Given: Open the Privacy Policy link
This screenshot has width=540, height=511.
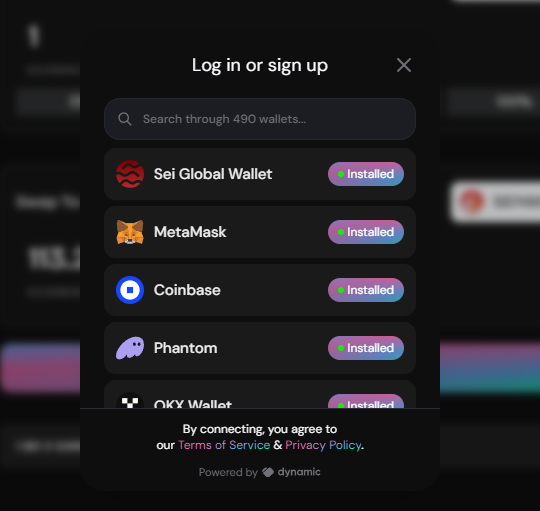Looking at the screenshot, I should point(323,445).
